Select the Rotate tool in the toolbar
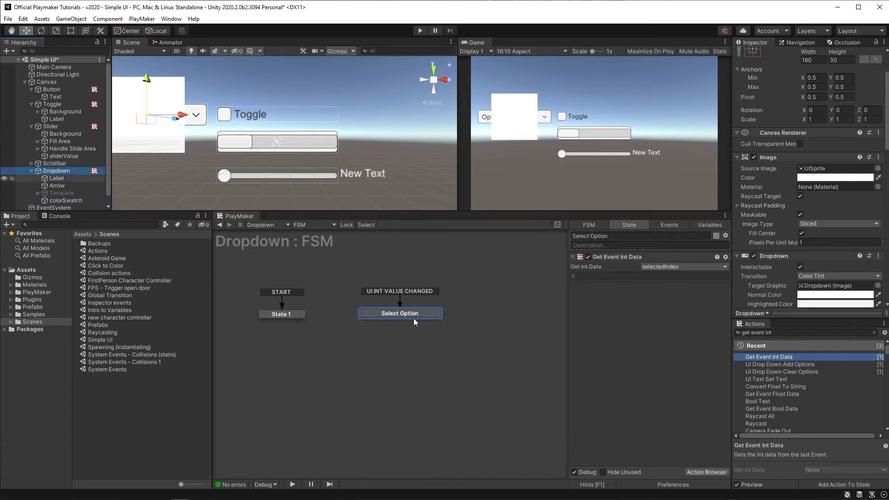Image resolution: width=889 pixels, height=500 pixels. click(41, 31)
